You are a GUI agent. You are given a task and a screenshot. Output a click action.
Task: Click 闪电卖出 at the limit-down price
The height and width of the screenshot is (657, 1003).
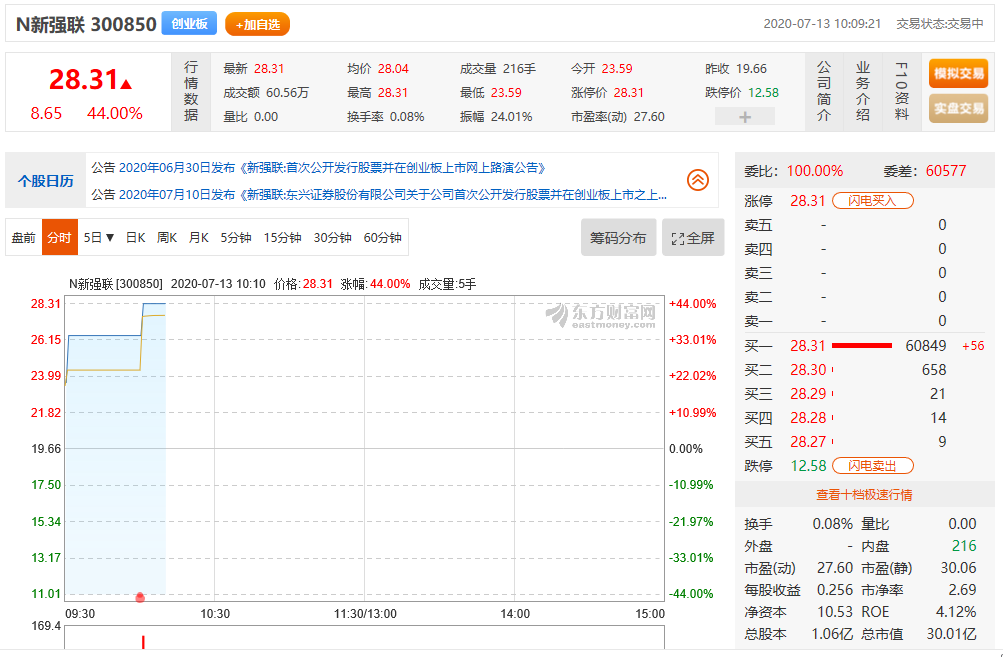[873, 466]
